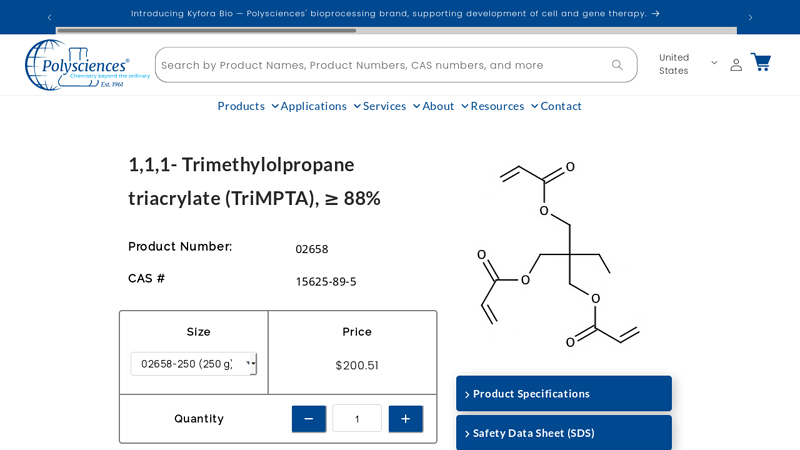The width and height of the screenshot is (800, 450).
Task: Open the account login icon
Action: 736,65
